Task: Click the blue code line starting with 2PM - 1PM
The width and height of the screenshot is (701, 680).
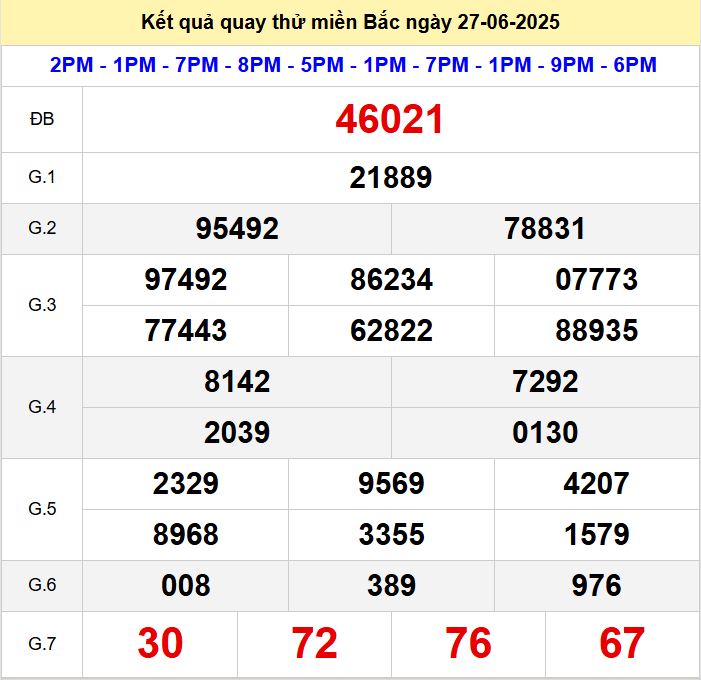Action: pyautogui.click(x=353, y=65)
